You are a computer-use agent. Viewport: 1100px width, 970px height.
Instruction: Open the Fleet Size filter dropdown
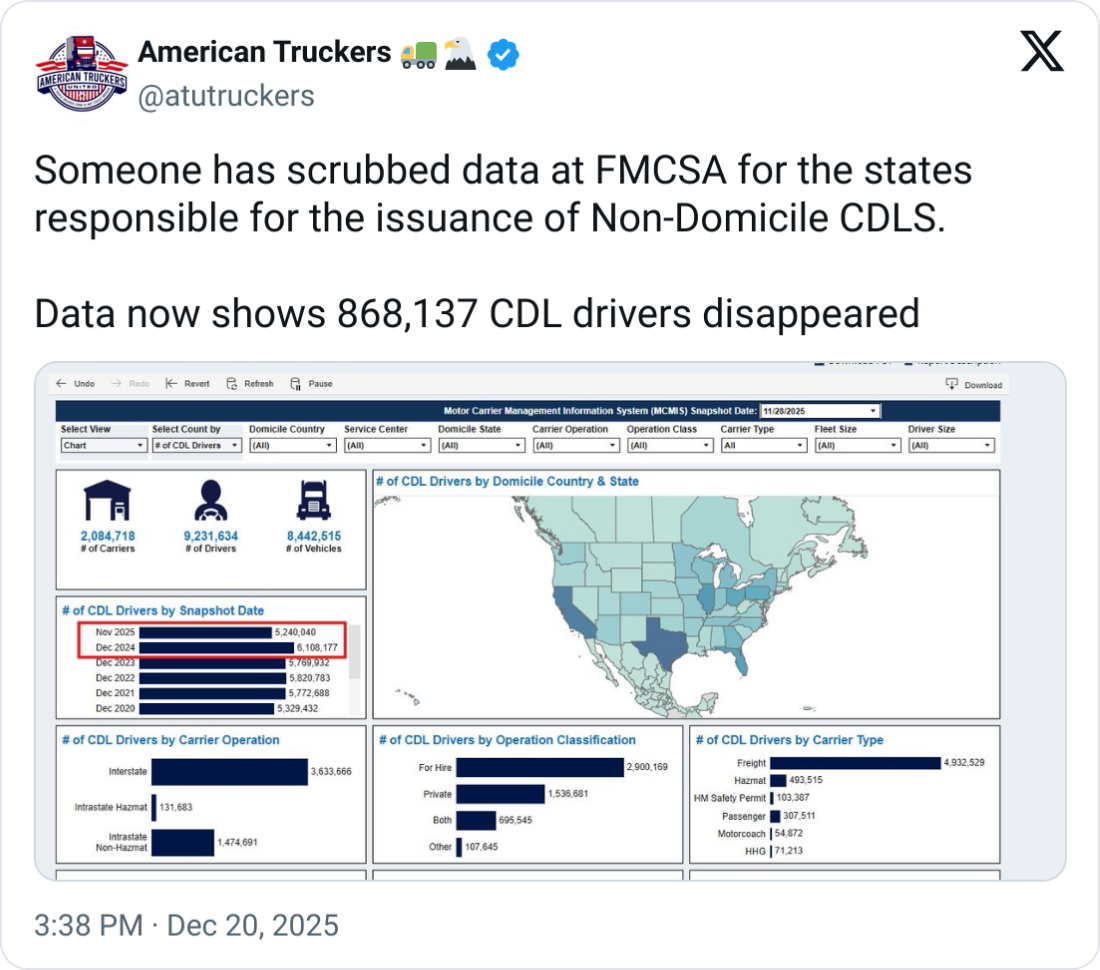pos(857,445)
